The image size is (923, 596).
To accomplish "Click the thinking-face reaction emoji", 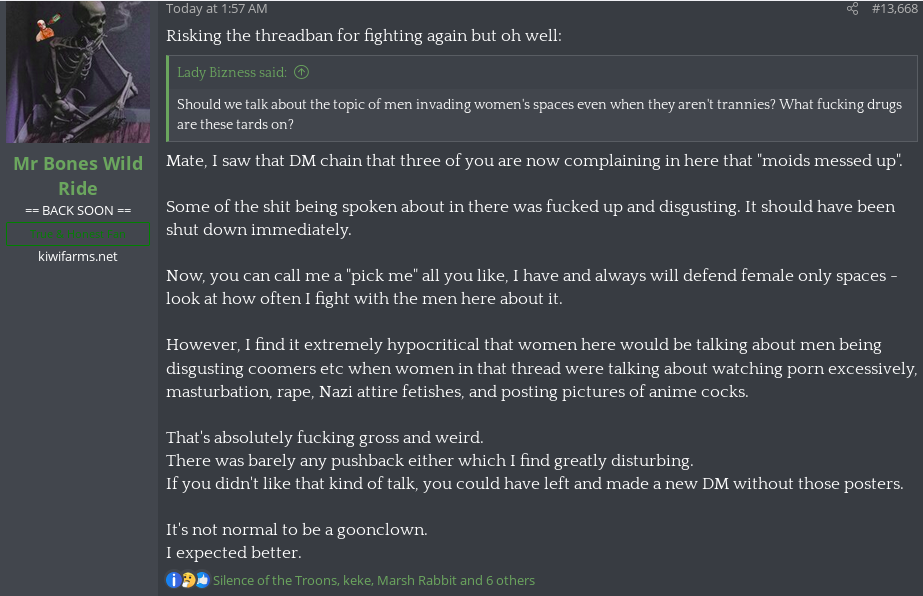I will [x=187, y=580].
